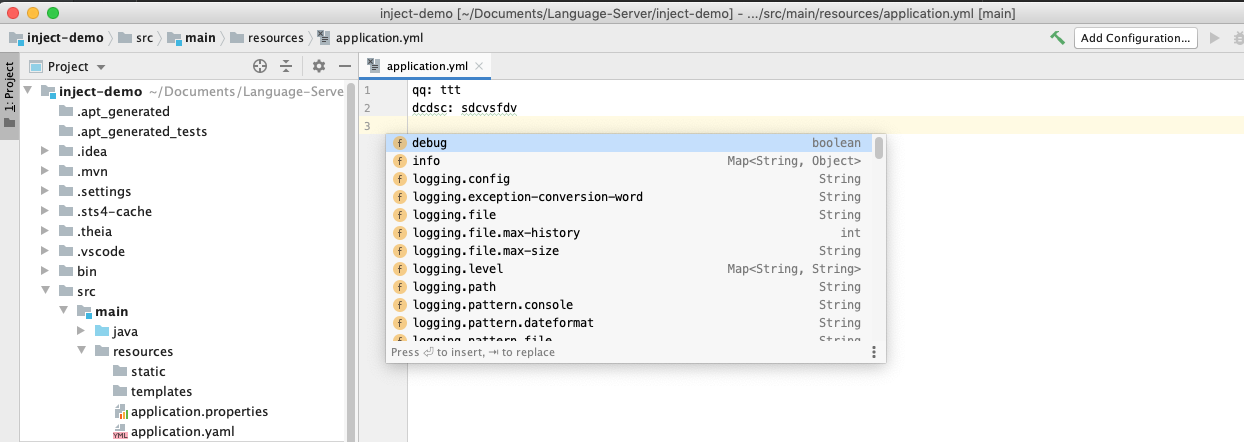This screenshot has width=1244, height=442.
Task: Choose logging.file.max-size suggestion
Action: 629,251
